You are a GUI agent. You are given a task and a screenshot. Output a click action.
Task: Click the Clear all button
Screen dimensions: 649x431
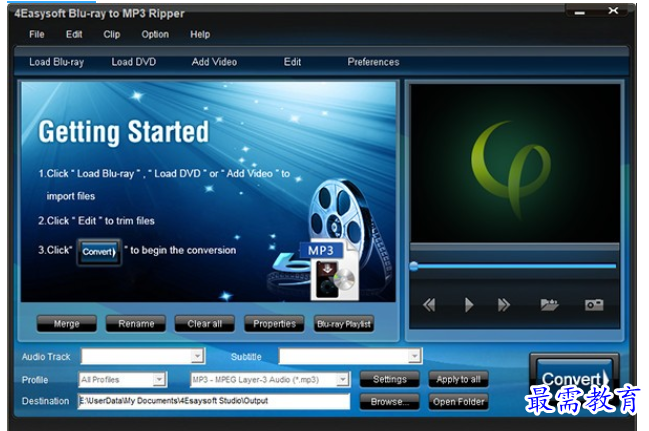(x=204, y=324)
